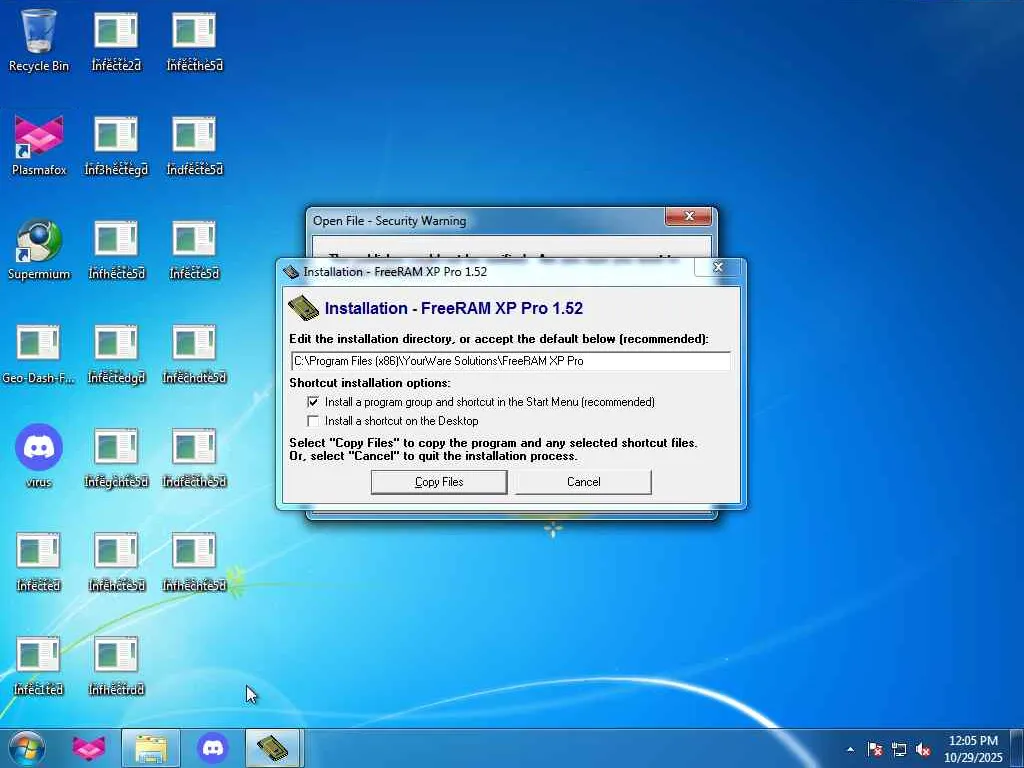Open the Plasmafox desktop shortcut
1024x768 pixels.
39,145
